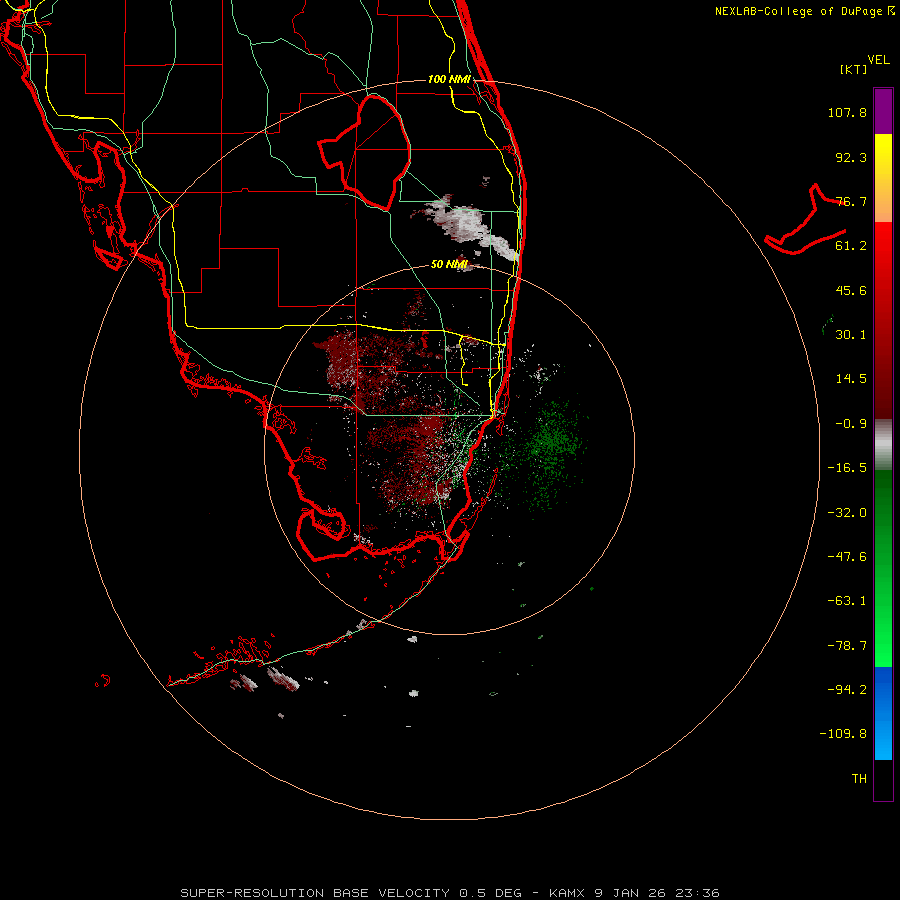900x900 pixels.
Task: Select the -63.1 scale value
Action: tap(847, 601)
